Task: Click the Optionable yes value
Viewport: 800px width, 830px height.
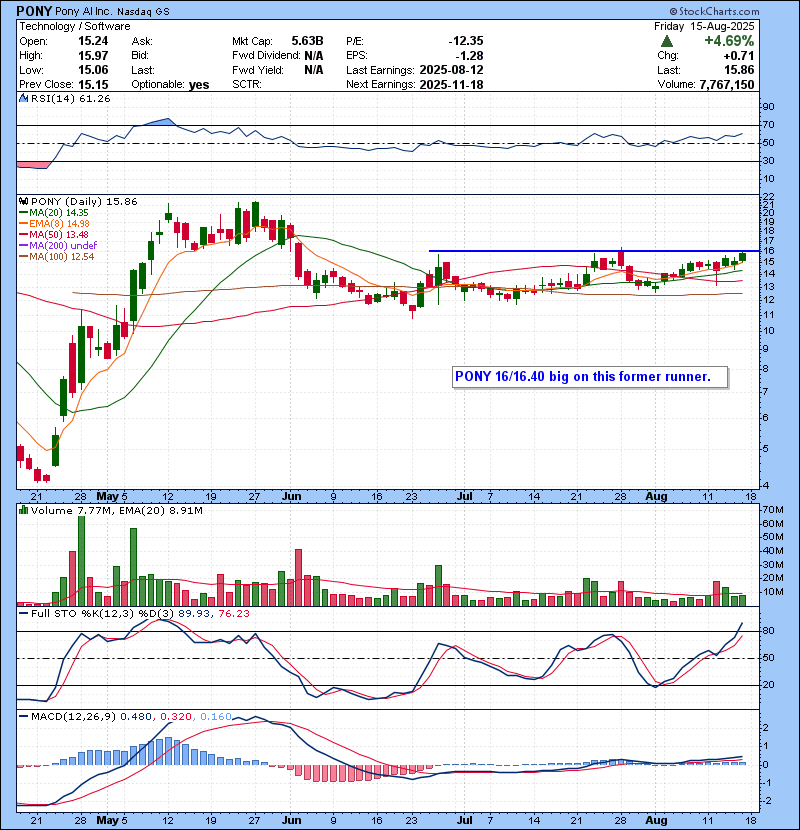Action: (199, 84)
